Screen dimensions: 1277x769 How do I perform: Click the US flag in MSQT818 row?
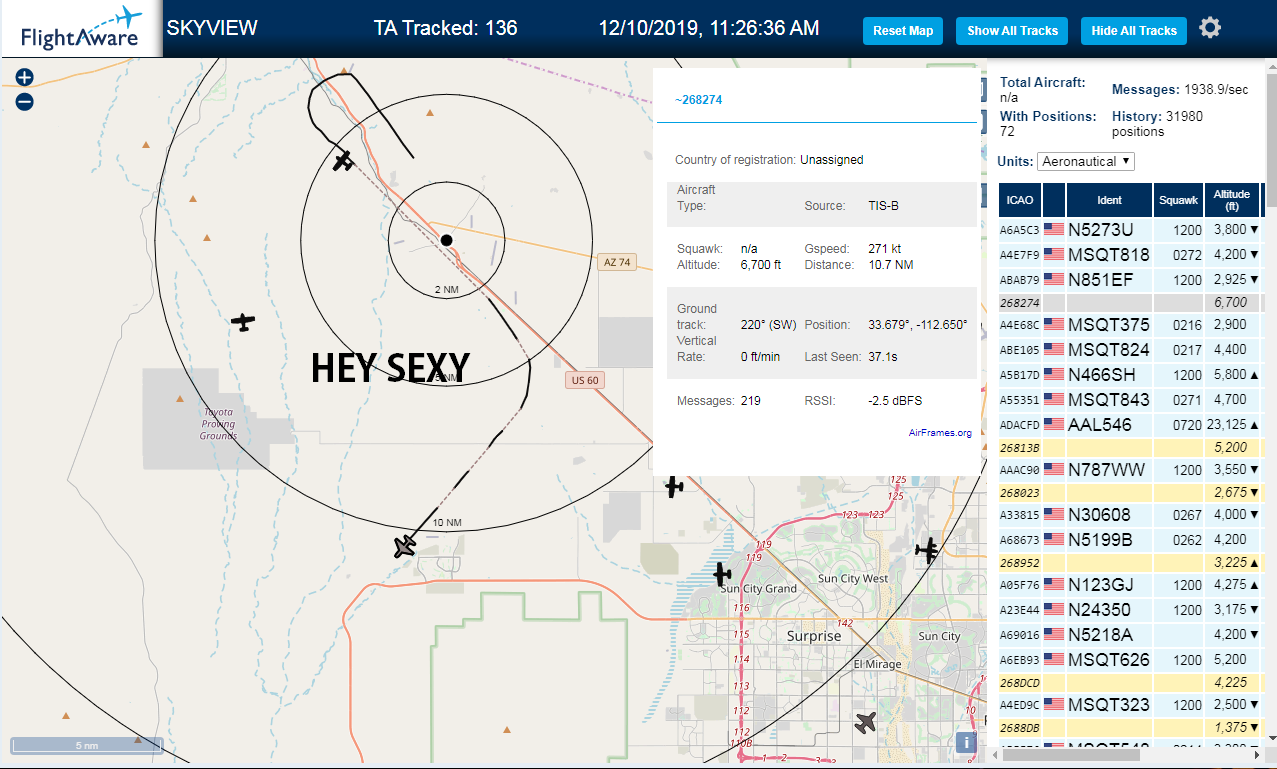coord(1054,254)
